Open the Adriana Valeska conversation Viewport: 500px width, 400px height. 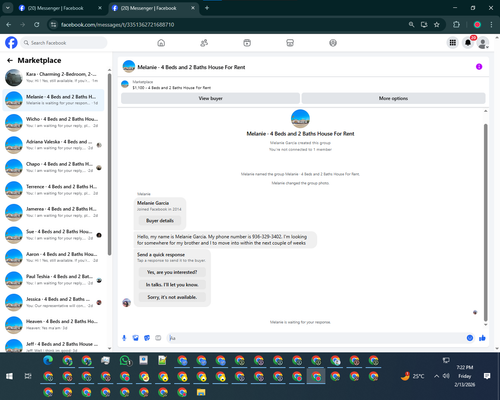(x=53, y=145)
